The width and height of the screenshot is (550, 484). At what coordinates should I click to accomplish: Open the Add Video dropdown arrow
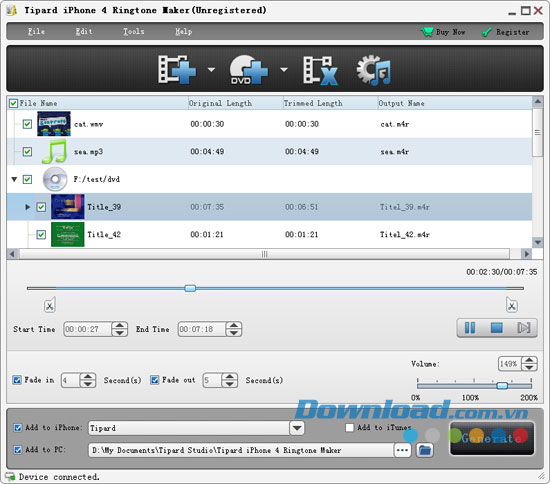(x=211, y=69)
